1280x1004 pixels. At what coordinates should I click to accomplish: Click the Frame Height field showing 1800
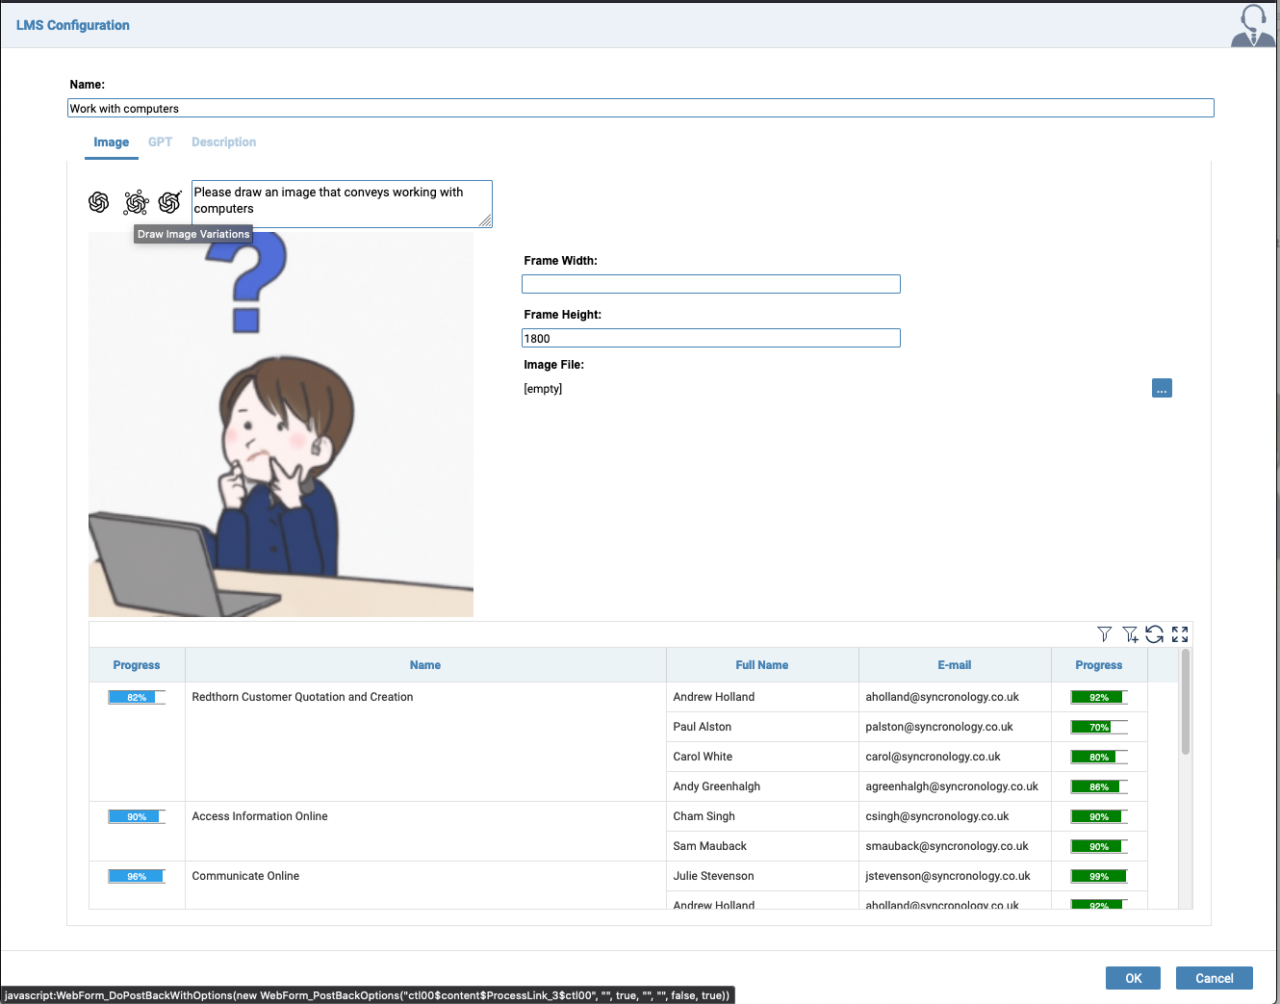tap(711, 338)
